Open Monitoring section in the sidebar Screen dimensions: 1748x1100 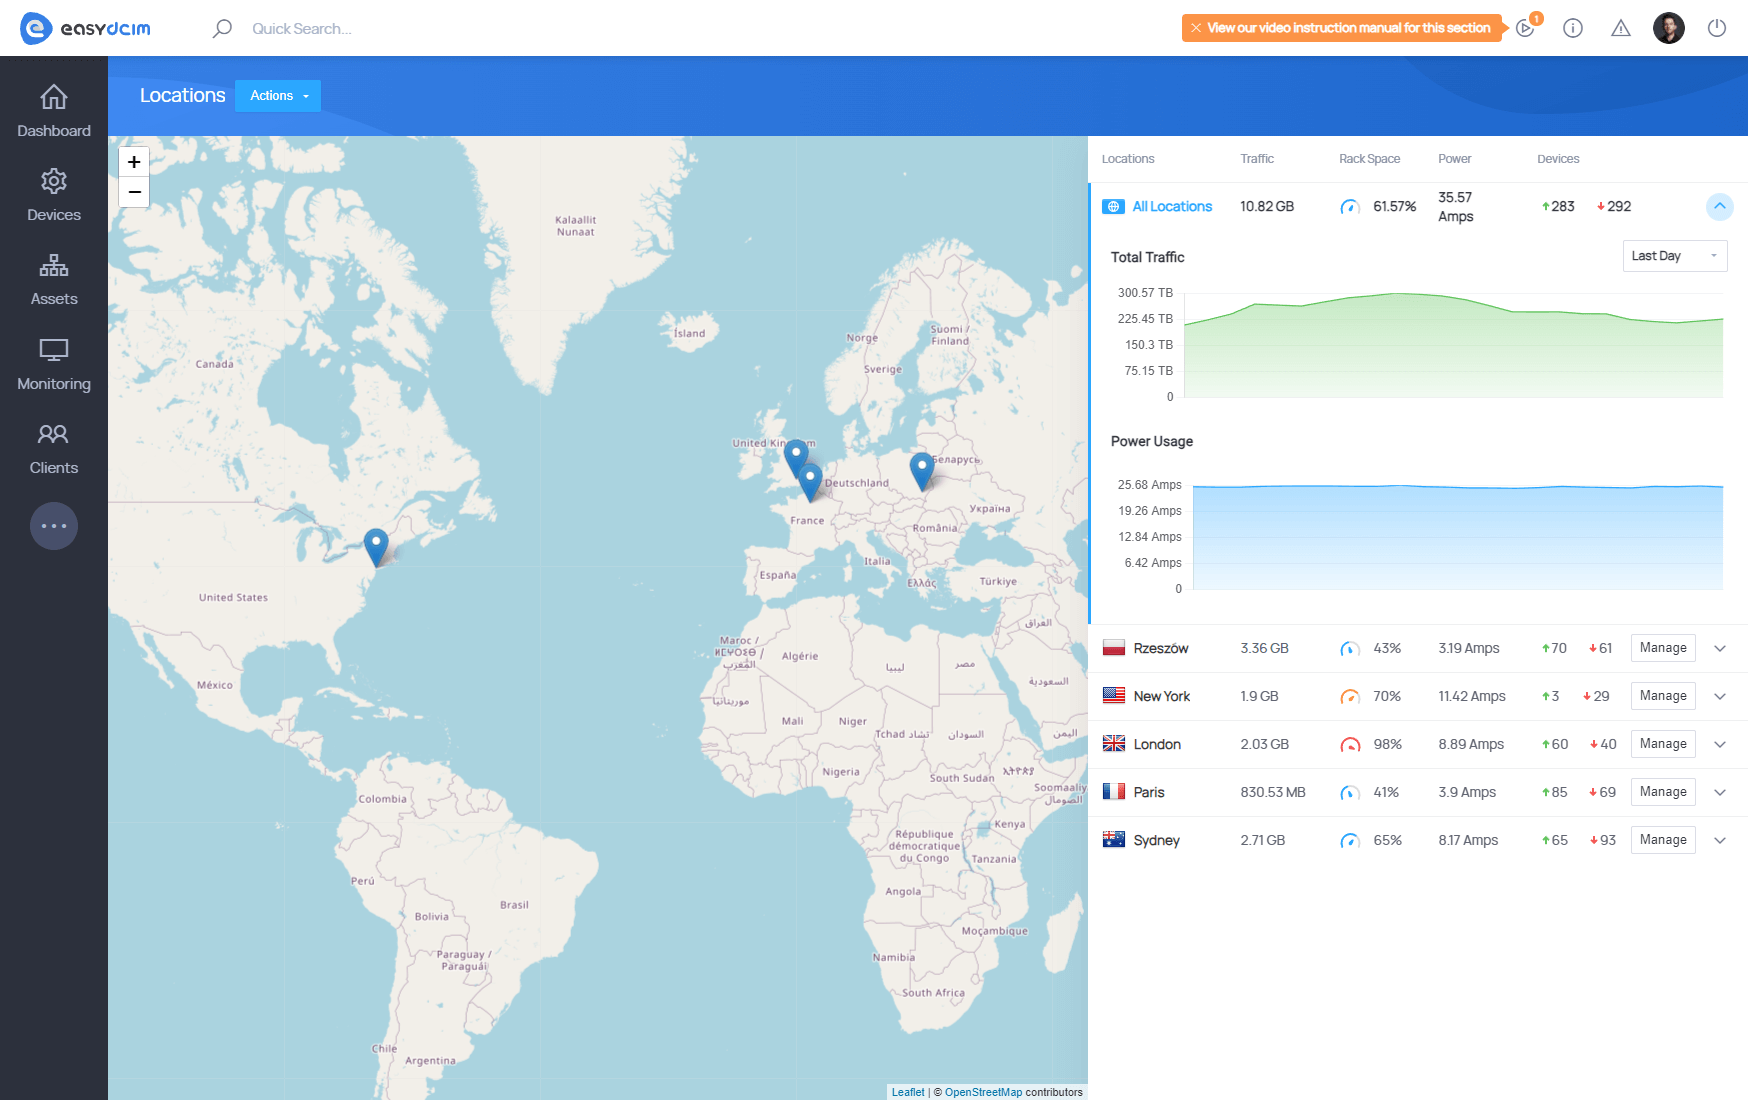coord(54,364)
